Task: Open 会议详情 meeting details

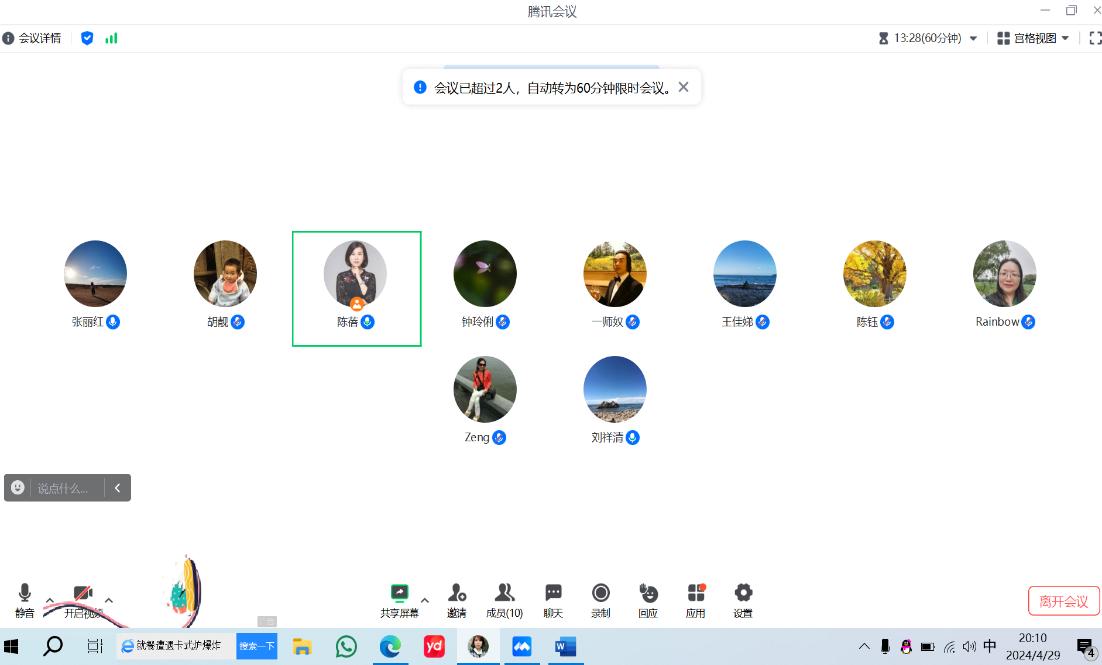Action: point(32,38)
